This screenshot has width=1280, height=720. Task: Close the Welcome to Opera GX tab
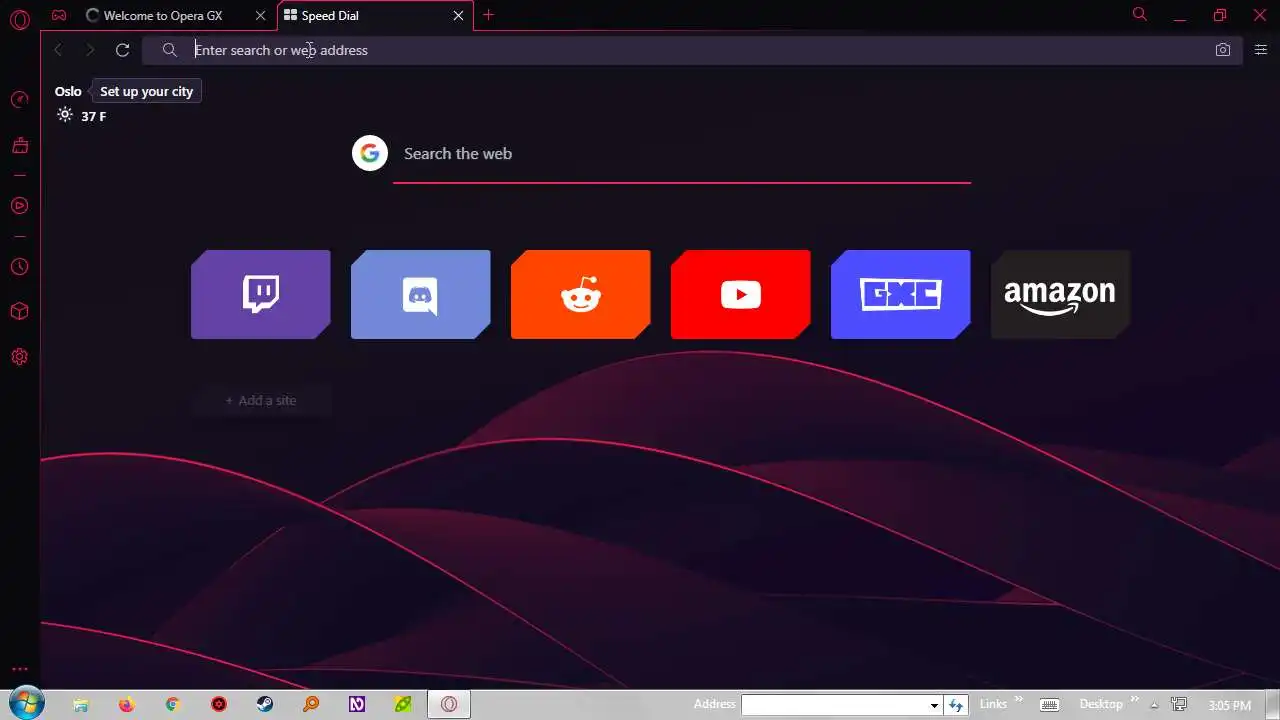tap(260, 16)
